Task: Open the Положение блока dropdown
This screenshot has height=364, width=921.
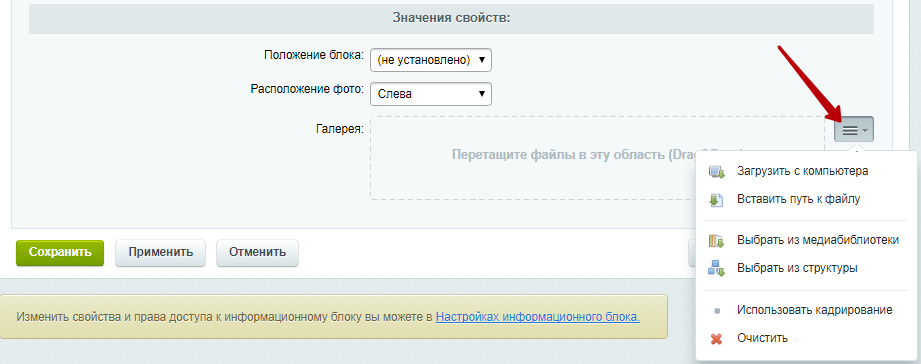Action: coord(431,60)
